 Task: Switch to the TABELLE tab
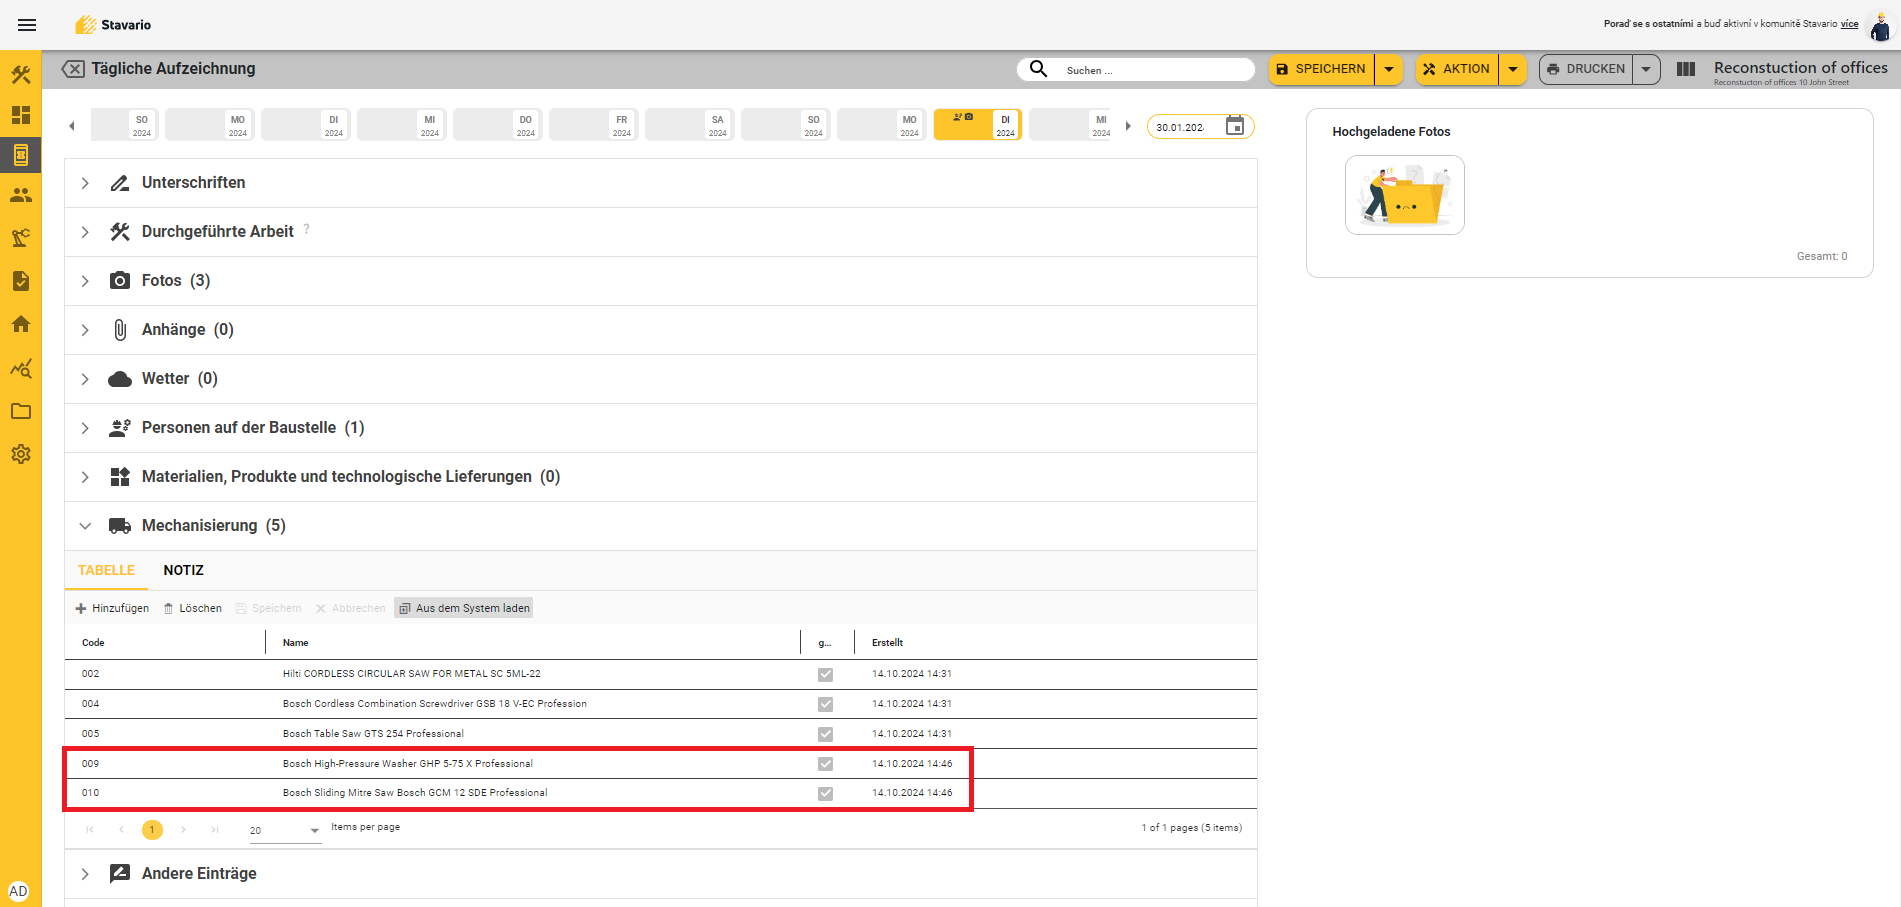click(x=106, y=570)
